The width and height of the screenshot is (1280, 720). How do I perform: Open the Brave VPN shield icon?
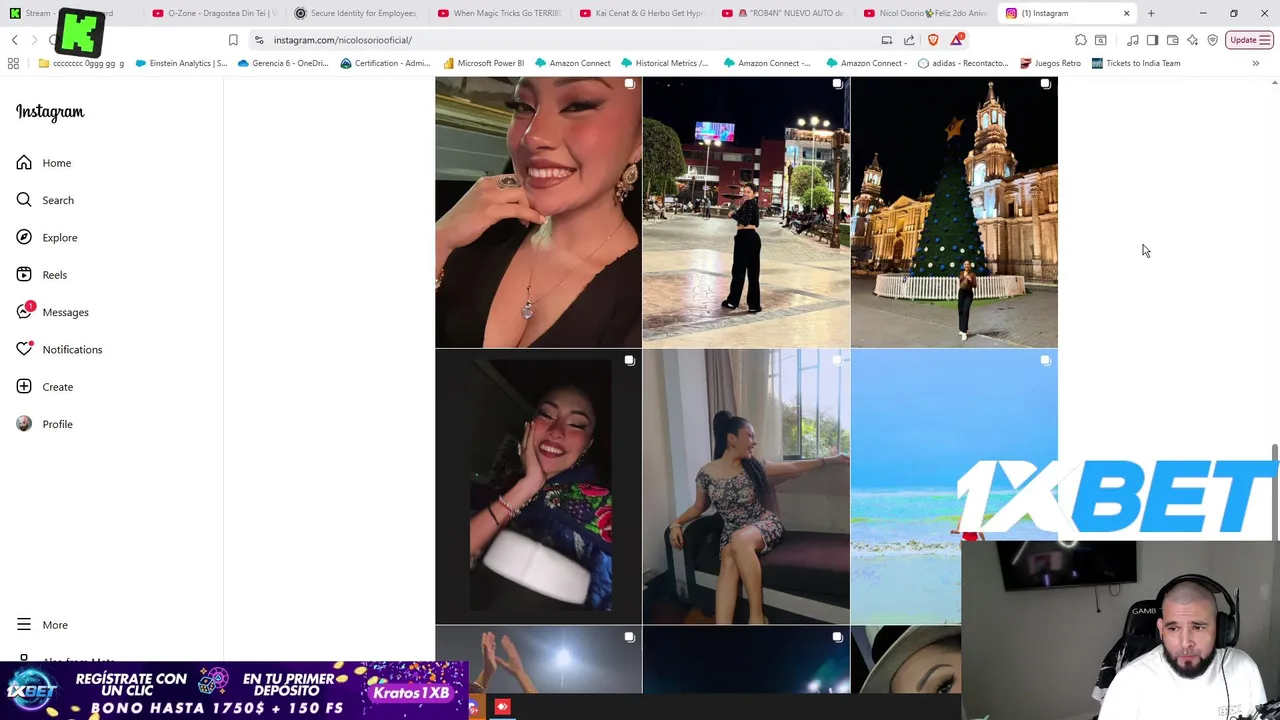click(x=1212, y=40)
